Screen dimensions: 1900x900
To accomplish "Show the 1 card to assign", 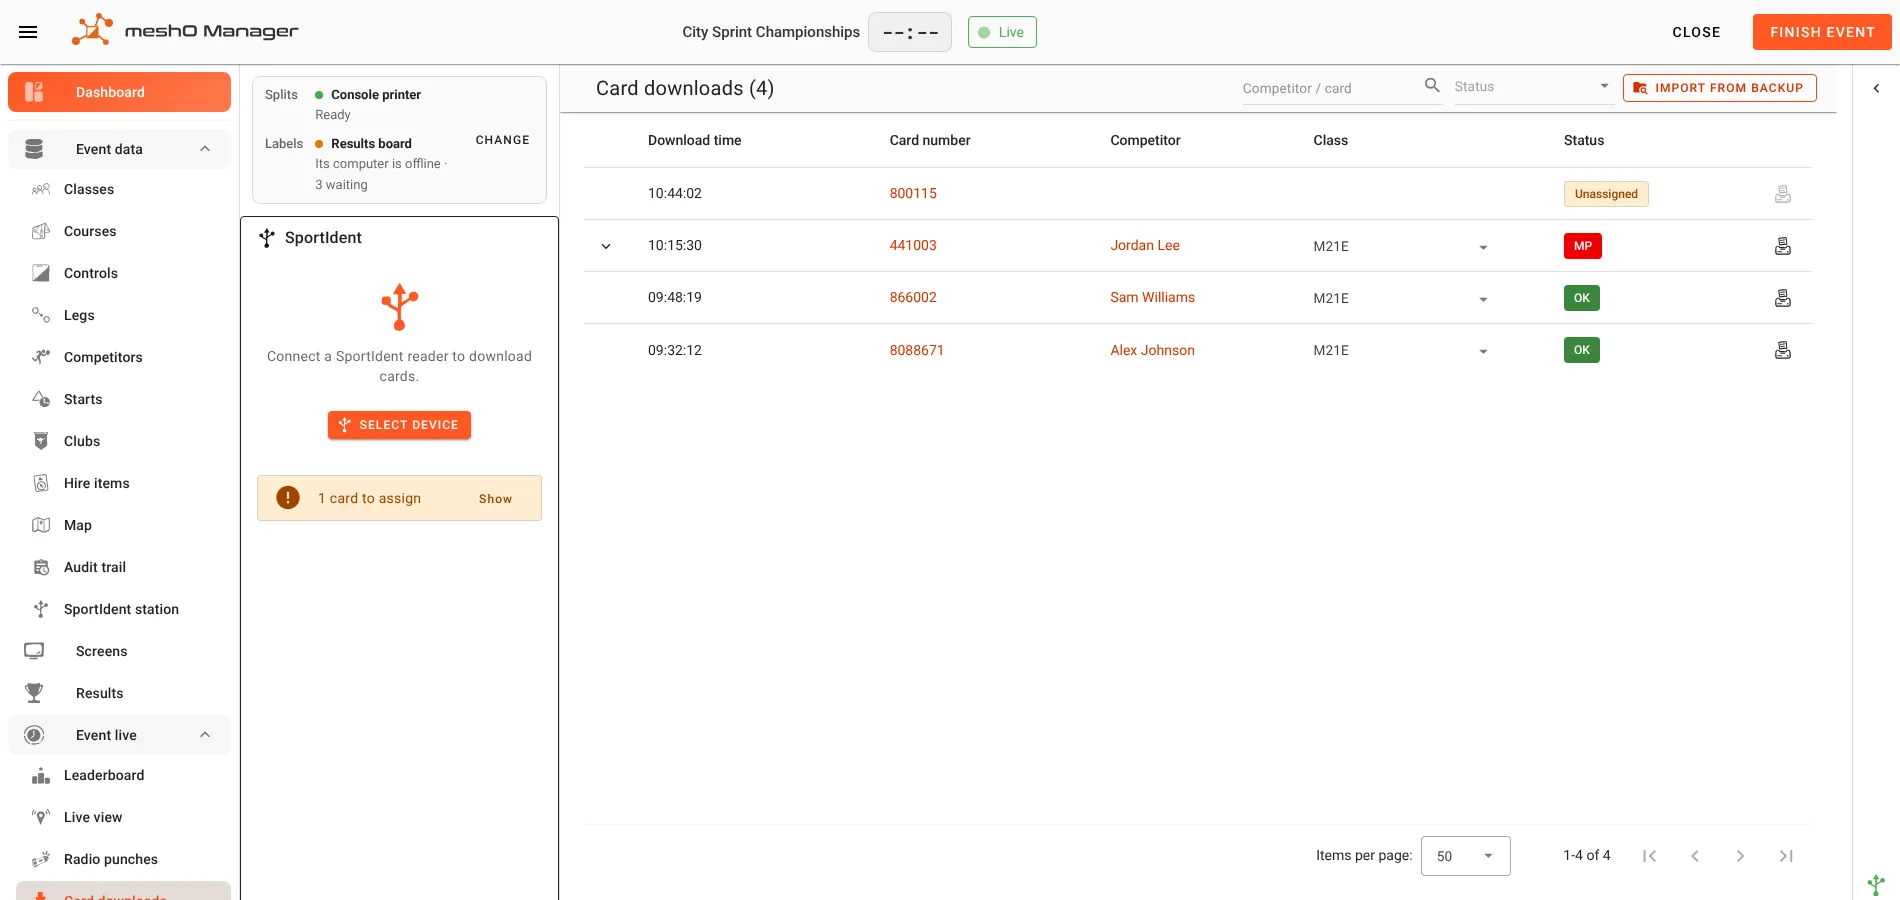I will coord(495,499).
